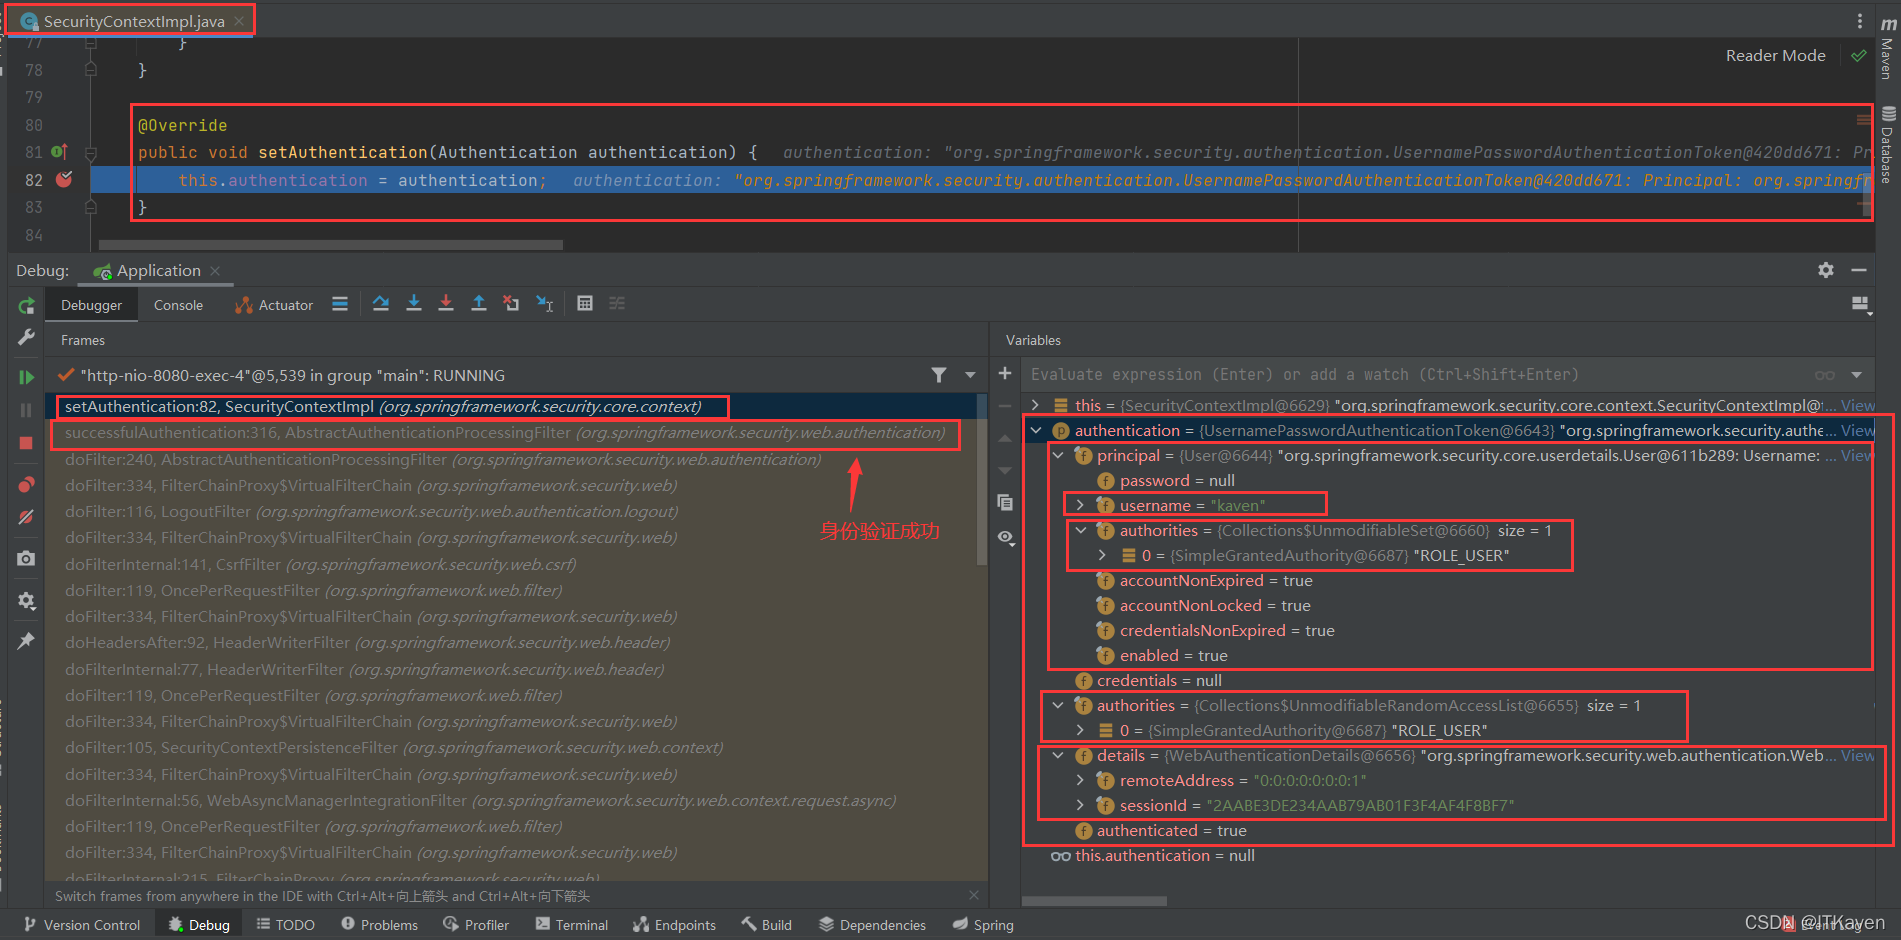
Task: Add a new watch with plus icon
Action: click(1005, 373)
